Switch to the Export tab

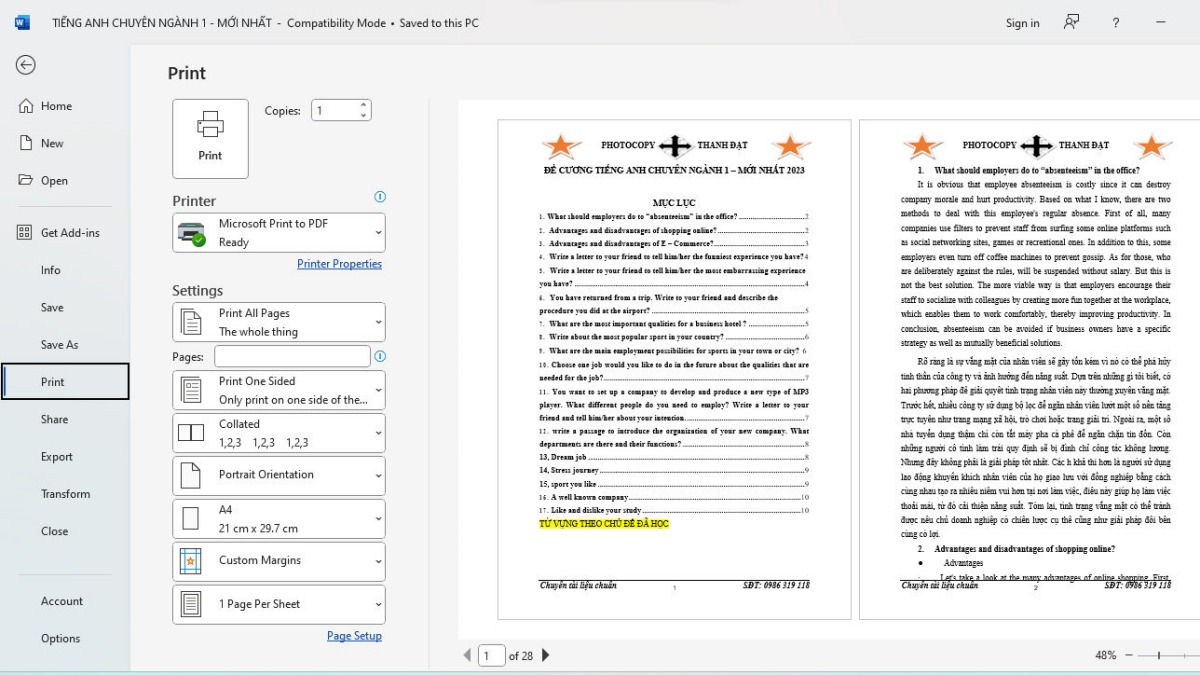[x=57, y=456]
